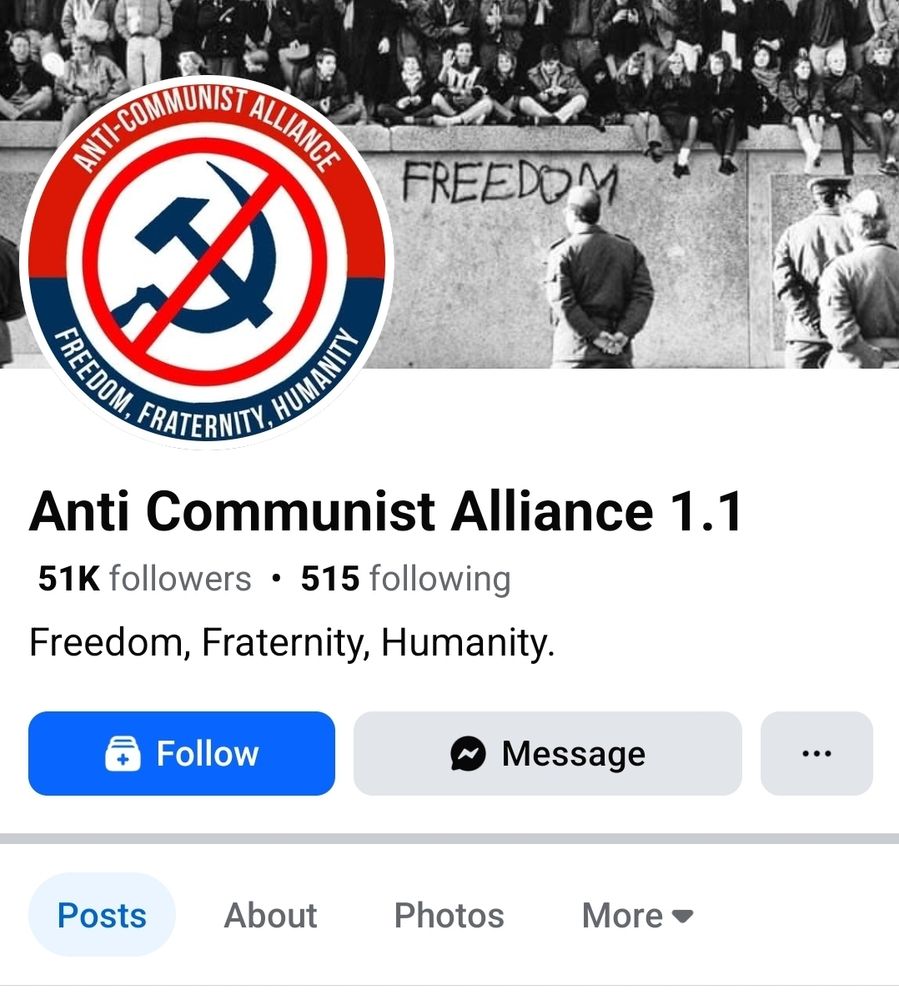
Task: Click the word following beside 515
Action: 440,579
